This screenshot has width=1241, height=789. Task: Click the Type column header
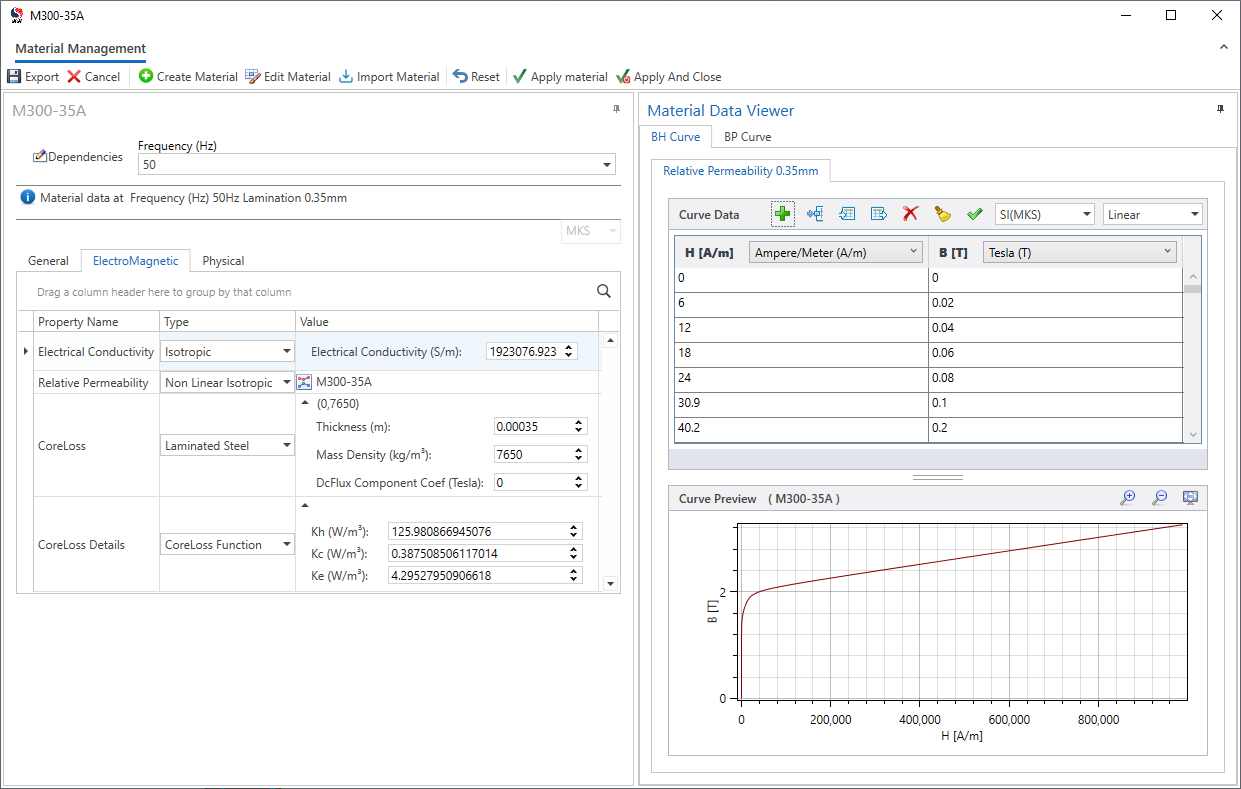227,321
